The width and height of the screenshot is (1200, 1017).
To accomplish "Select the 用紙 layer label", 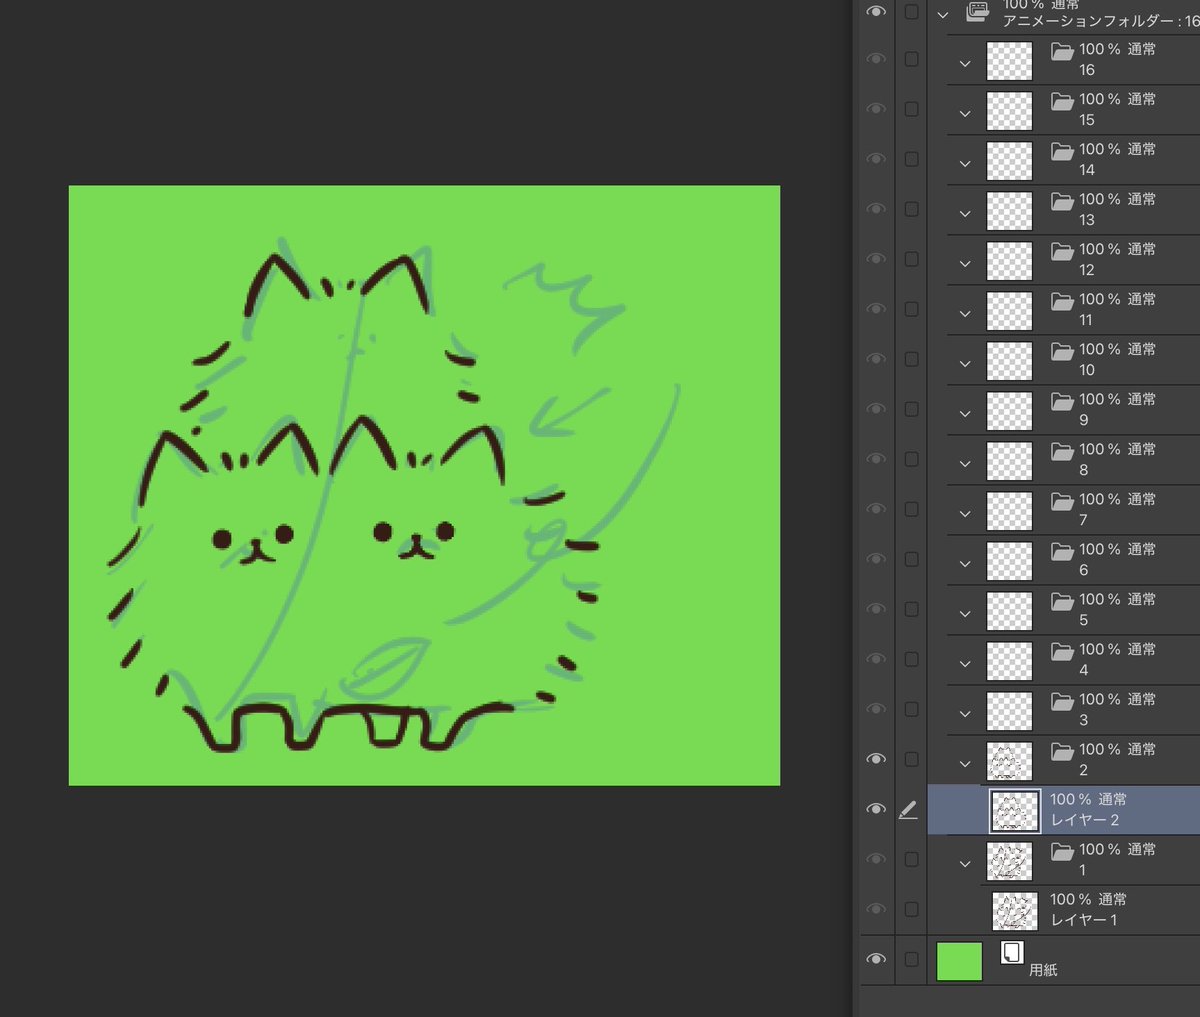I will click(1043, 970).
